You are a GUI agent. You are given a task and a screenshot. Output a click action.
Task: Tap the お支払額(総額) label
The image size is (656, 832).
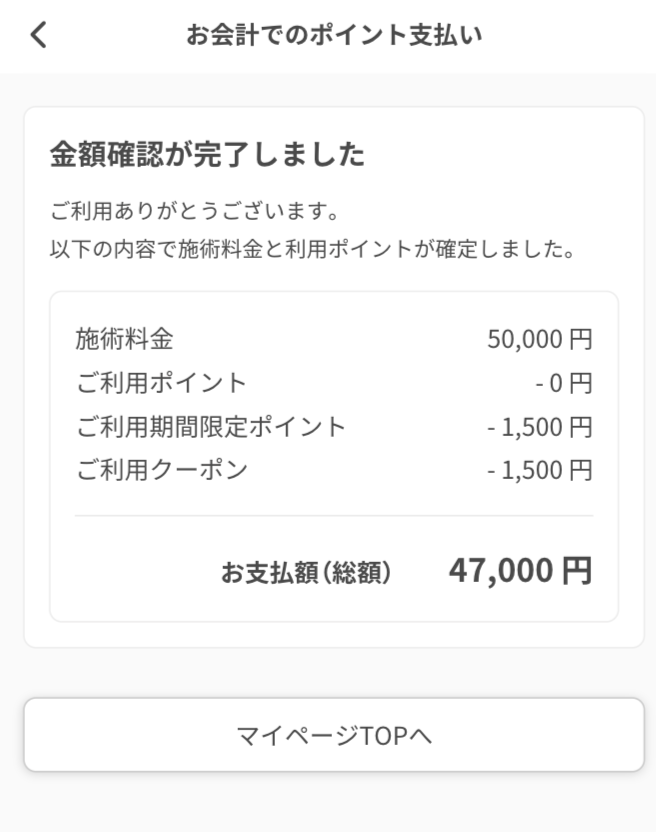pos(306,573)
